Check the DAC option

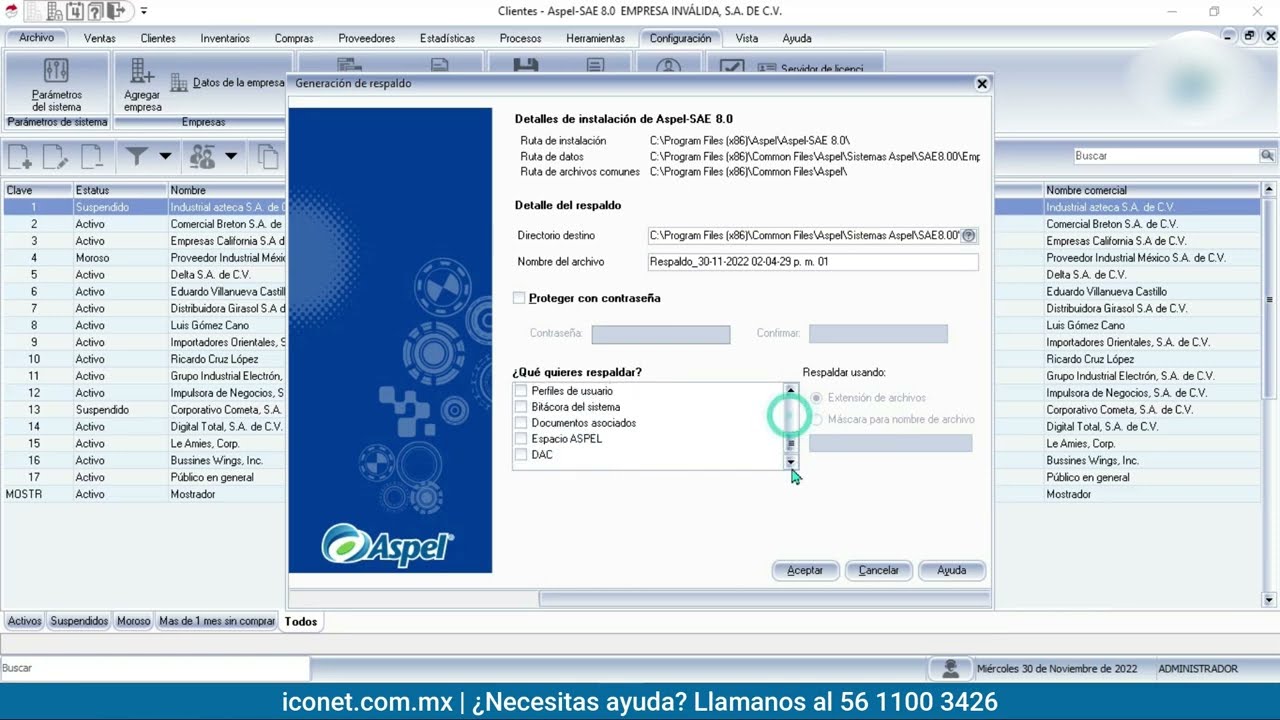click(520, 455)
